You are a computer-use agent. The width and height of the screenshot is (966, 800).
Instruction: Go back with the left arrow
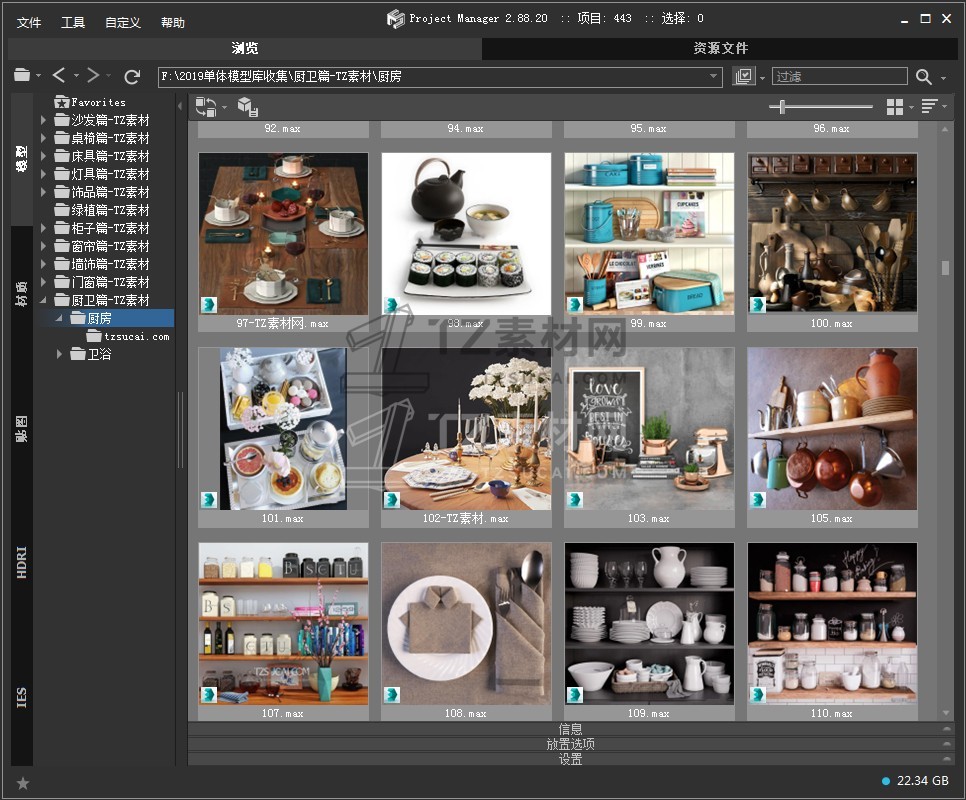[59, 76]
